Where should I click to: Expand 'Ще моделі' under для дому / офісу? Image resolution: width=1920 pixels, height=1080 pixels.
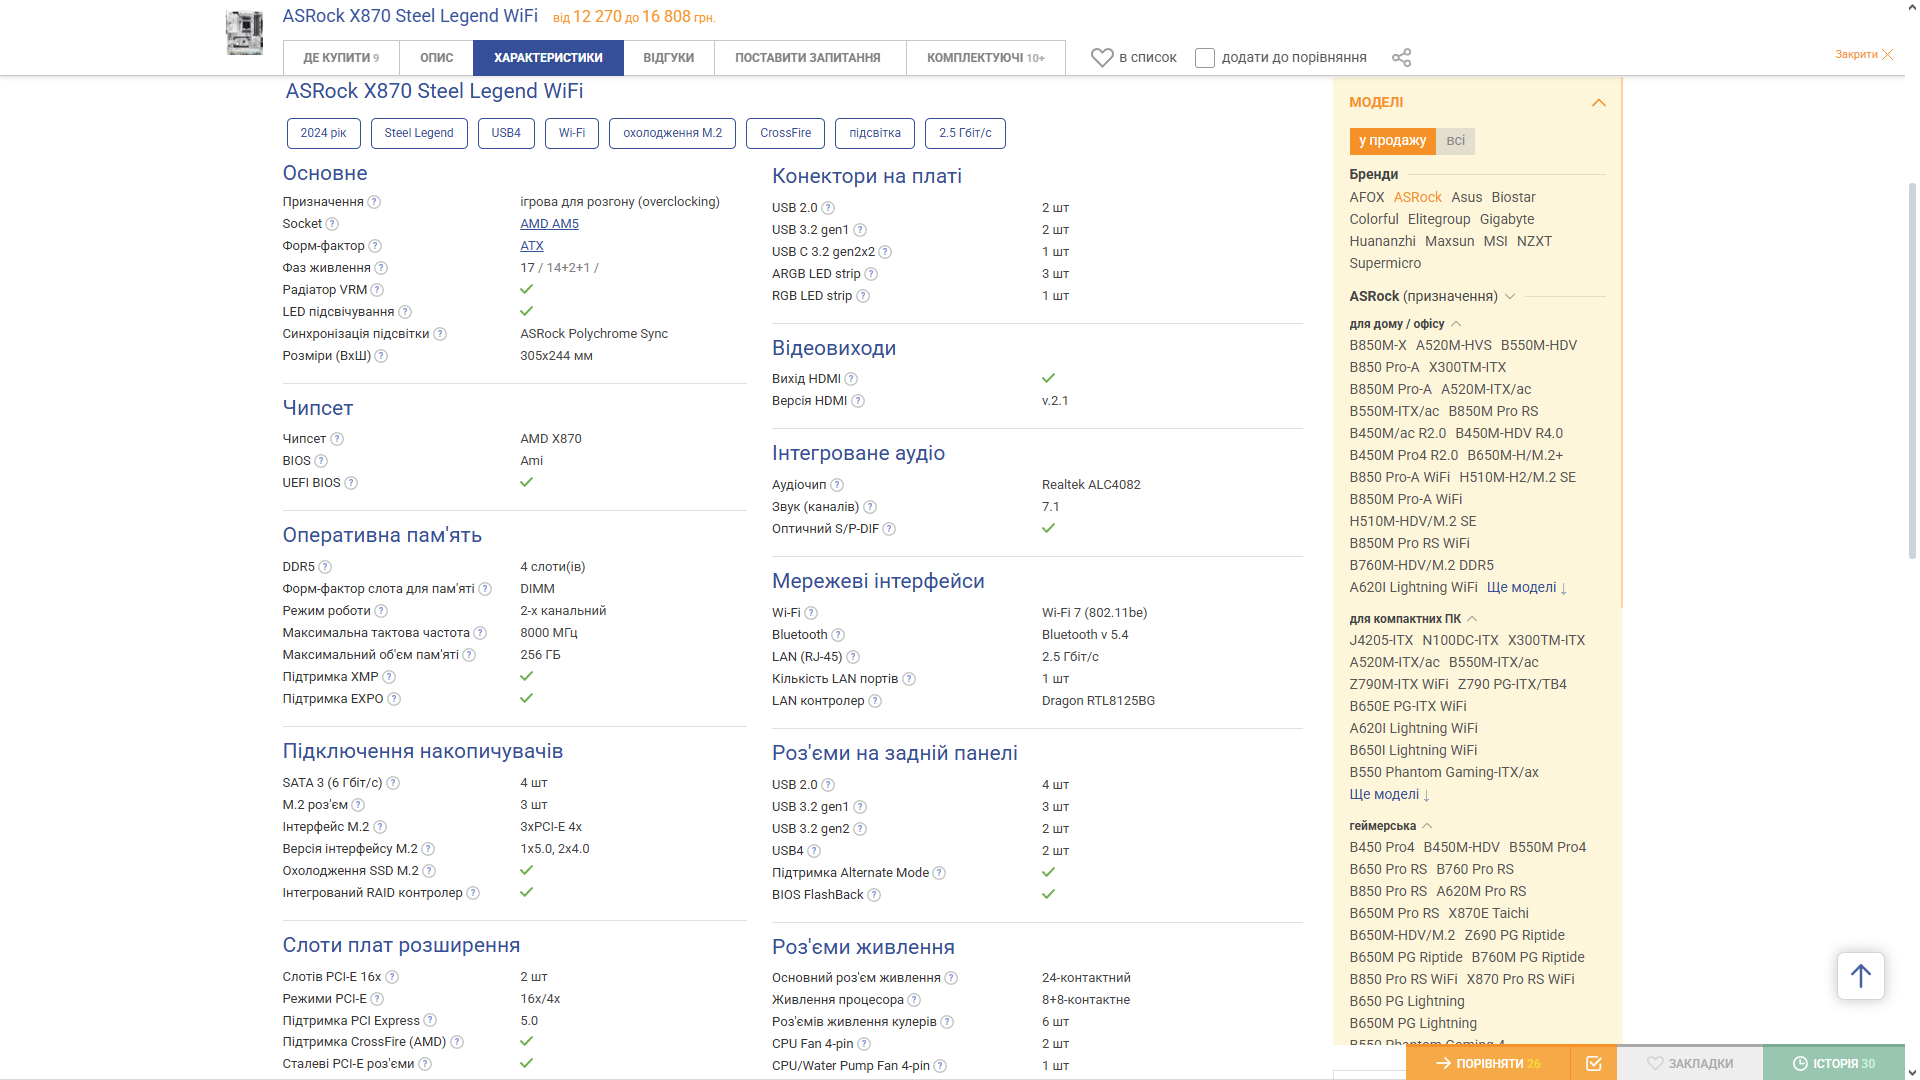click(x=1527, y=588)
